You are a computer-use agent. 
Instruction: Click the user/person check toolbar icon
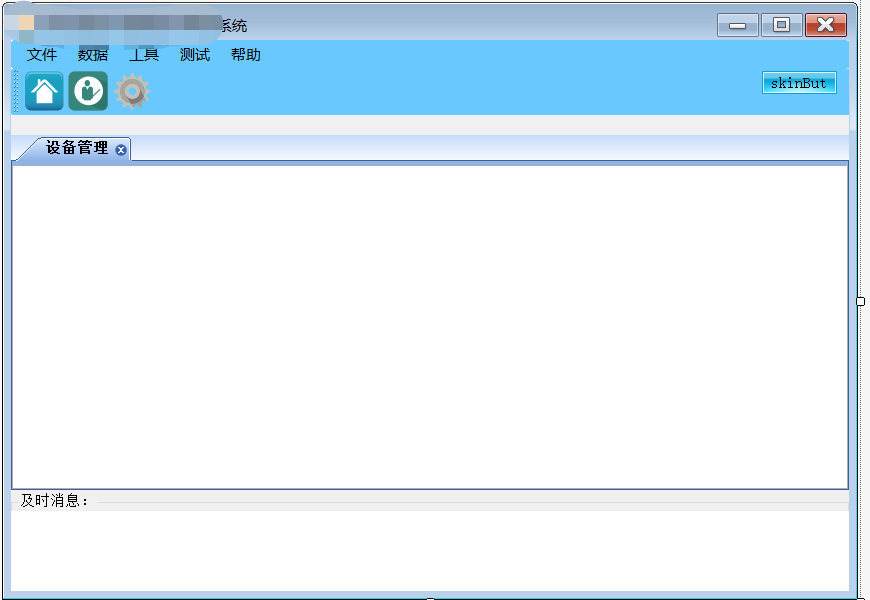(x=86, y=91)
